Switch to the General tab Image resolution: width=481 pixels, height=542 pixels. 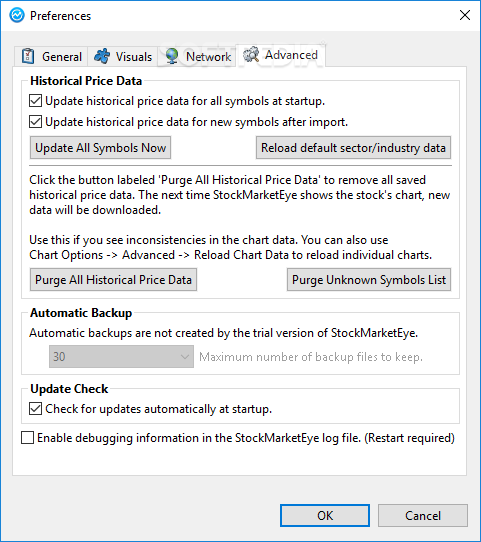tap(51, 56)
